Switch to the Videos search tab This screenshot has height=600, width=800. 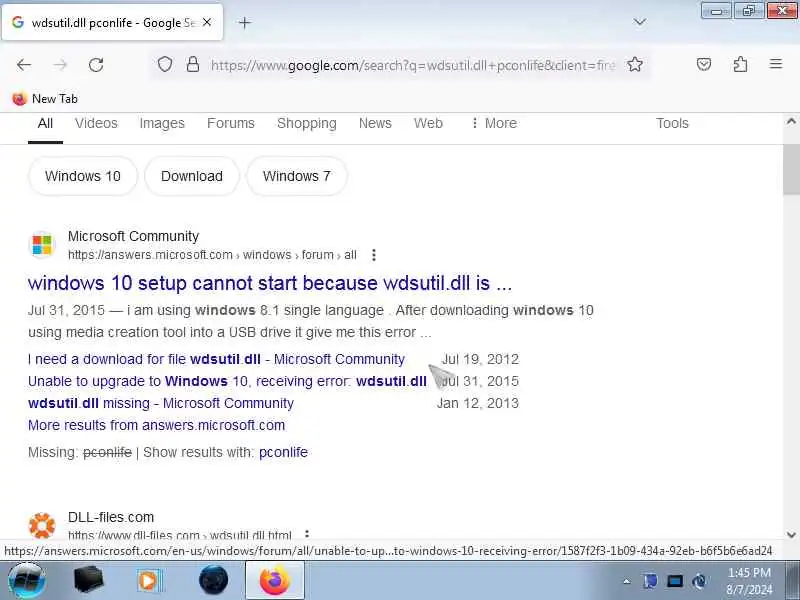tap(96, 123)
